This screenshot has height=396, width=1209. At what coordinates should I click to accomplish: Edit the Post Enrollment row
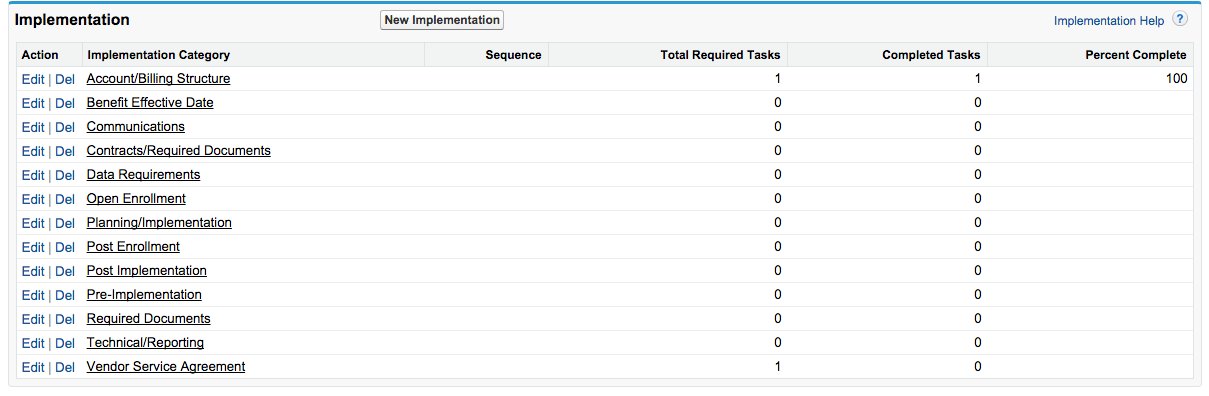click(32, 247)
